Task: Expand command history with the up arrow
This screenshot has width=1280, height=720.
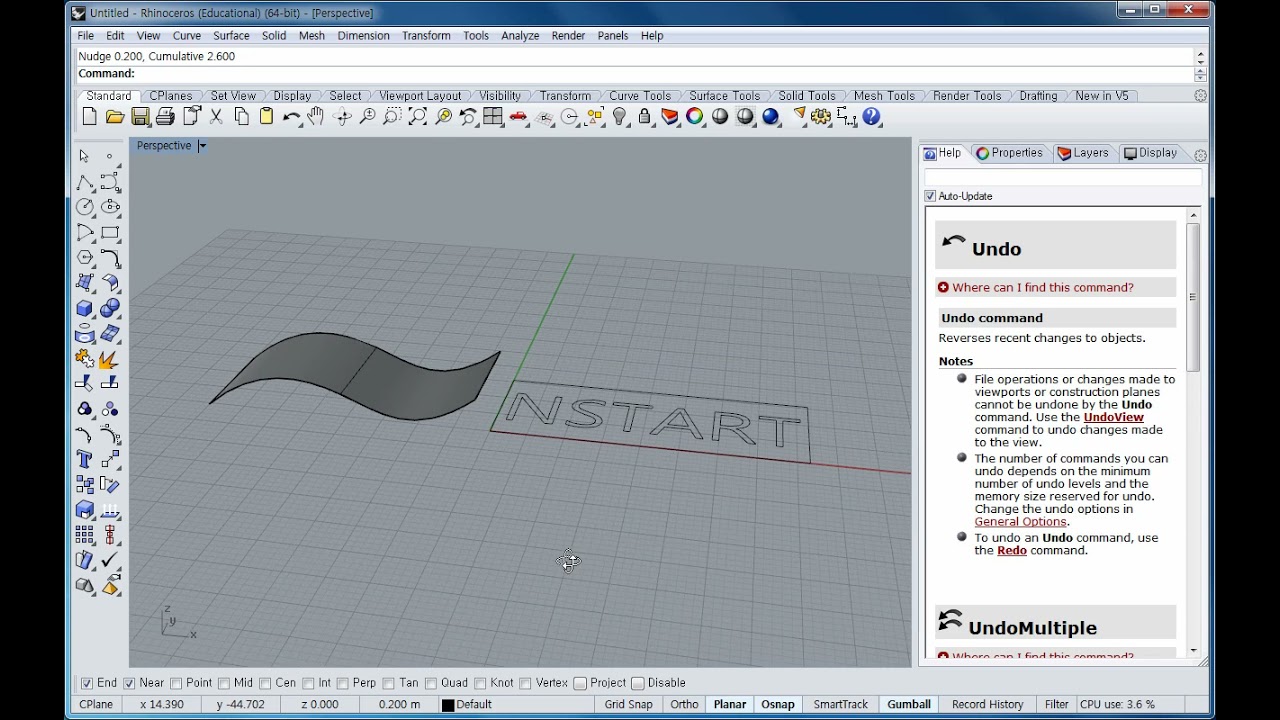Action: coord(1200,56)
